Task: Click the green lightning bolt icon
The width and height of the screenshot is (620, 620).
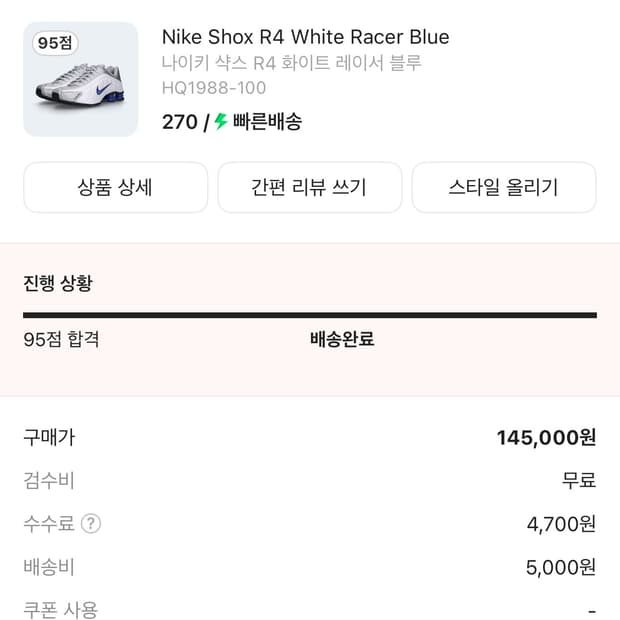Action: click(x=221, y=122)
